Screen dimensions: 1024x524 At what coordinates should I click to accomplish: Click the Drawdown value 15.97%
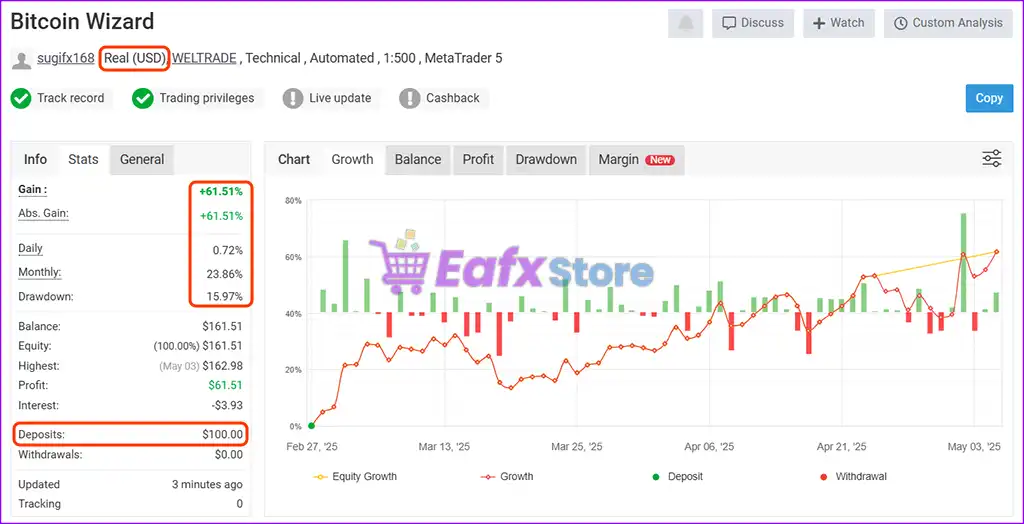coord(225,297)
